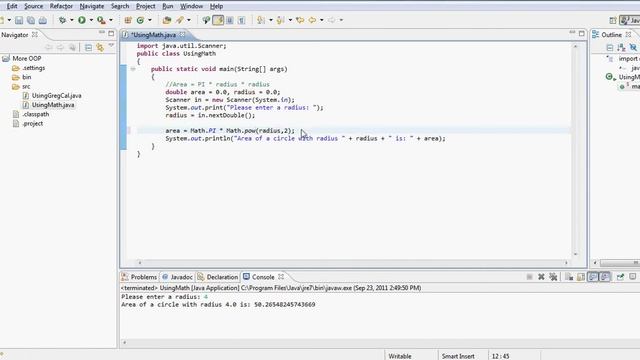Open the Window menu

[x=191, y=6]
